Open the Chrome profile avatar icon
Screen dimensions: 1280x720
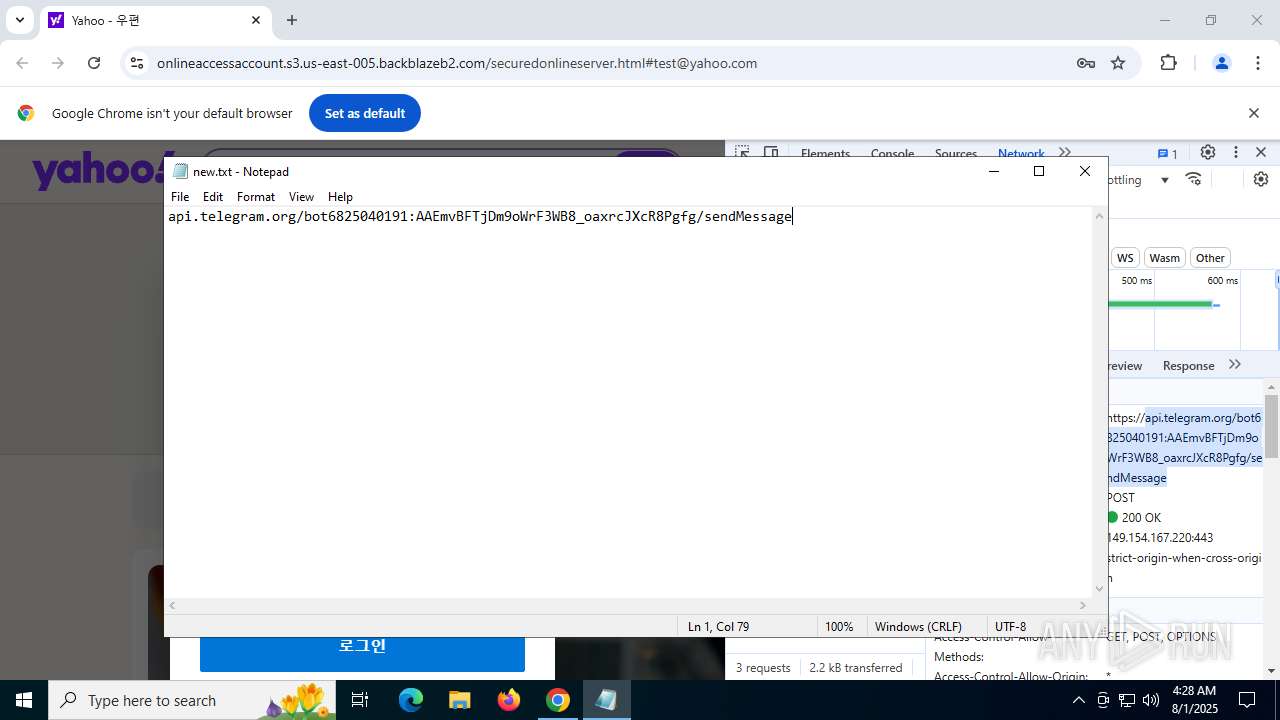pyautogui.click(x=1221, y=63)
